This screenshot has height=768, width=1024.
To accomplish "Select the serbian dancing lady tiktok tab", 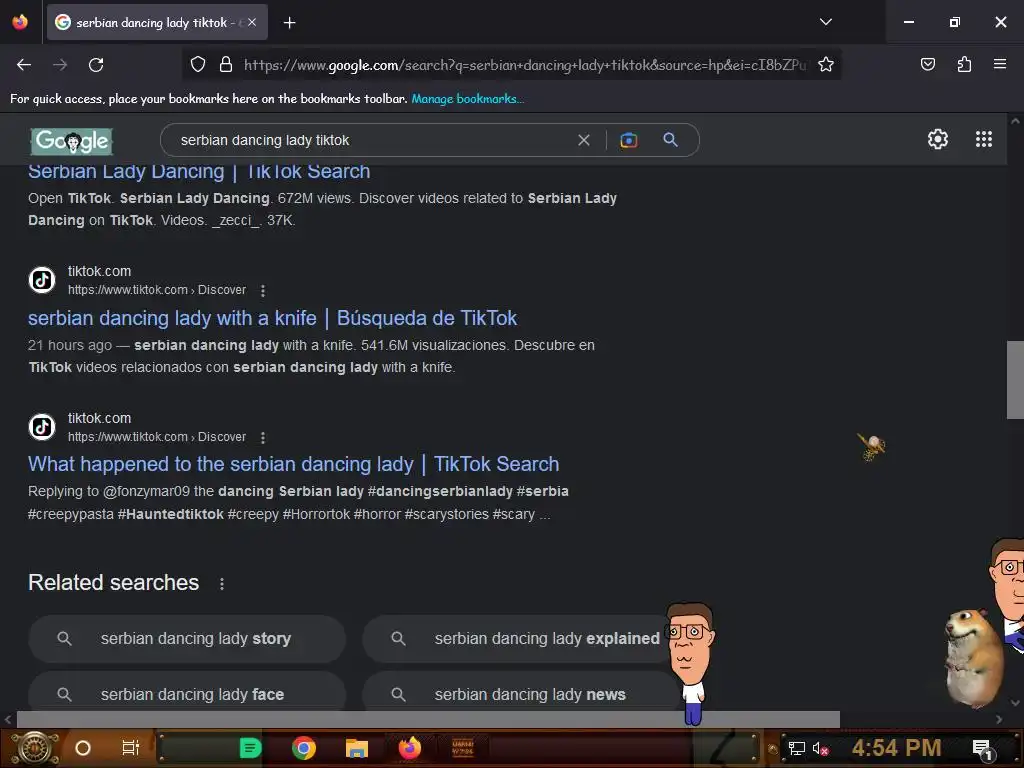I will tap(157, 22).
